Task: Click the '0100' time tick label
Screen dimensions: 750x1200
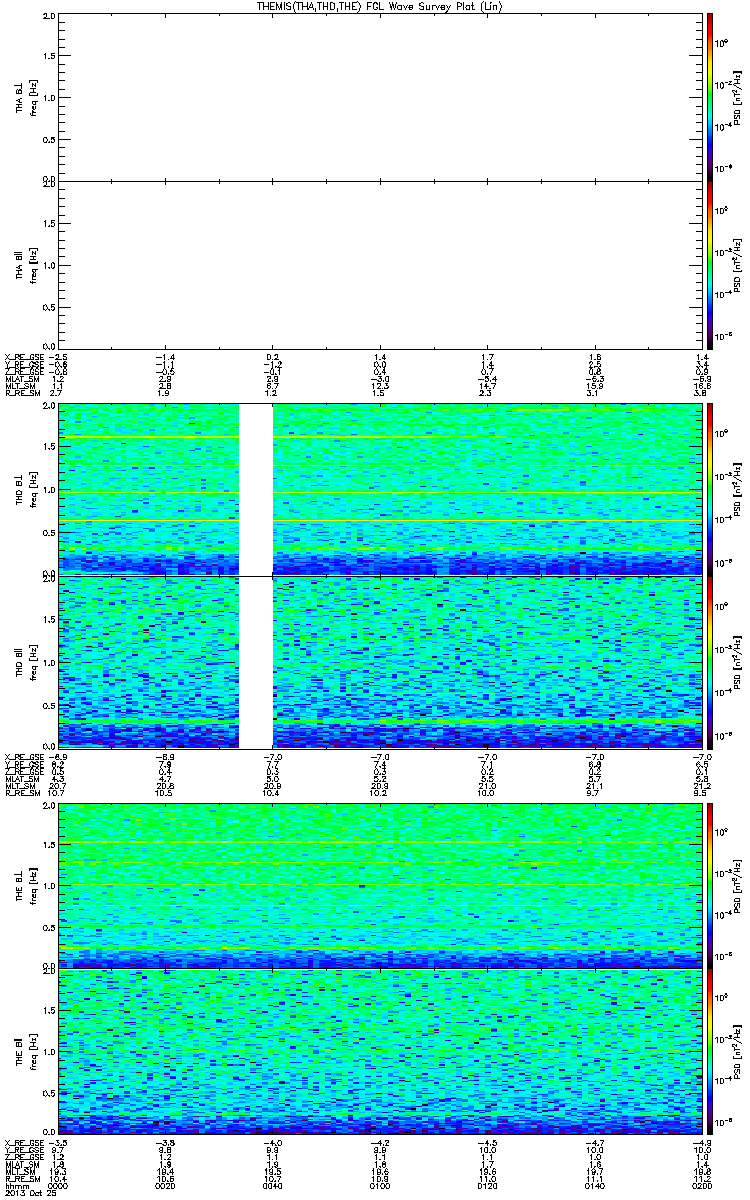Action: click(x=379, y=1187)
